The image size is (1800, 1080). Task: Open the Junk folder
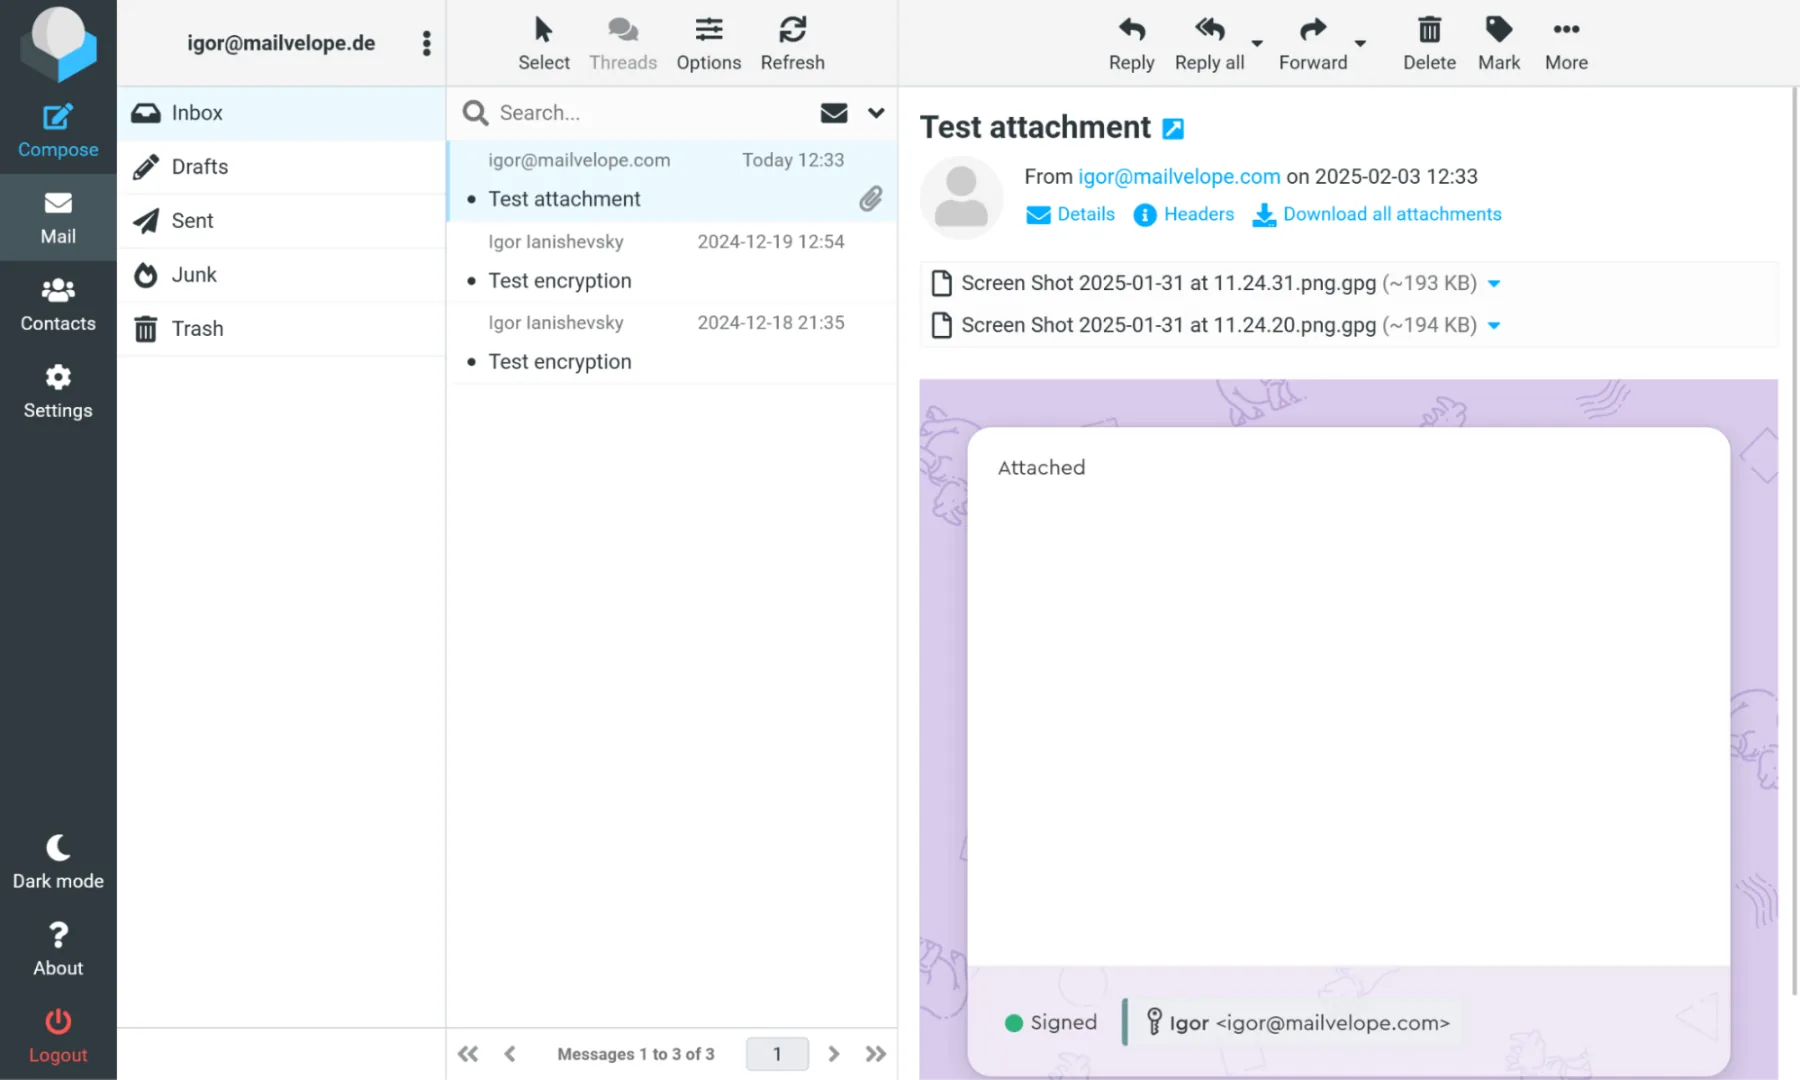click(195, 274)
